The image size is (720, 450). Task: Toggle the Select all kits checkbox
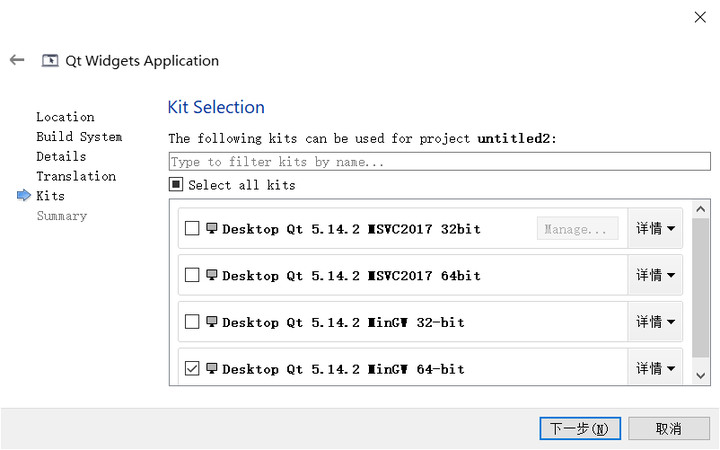(176, 185)
